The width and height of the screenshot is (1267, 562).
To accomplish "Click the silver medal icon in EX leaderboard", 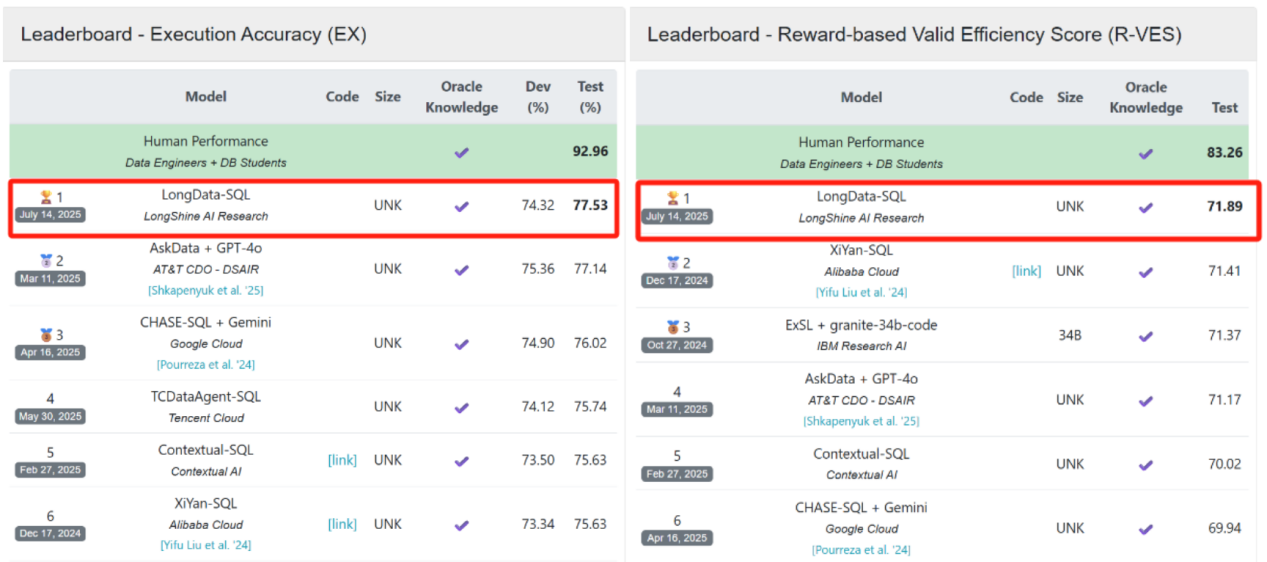I will coord(44,260).
